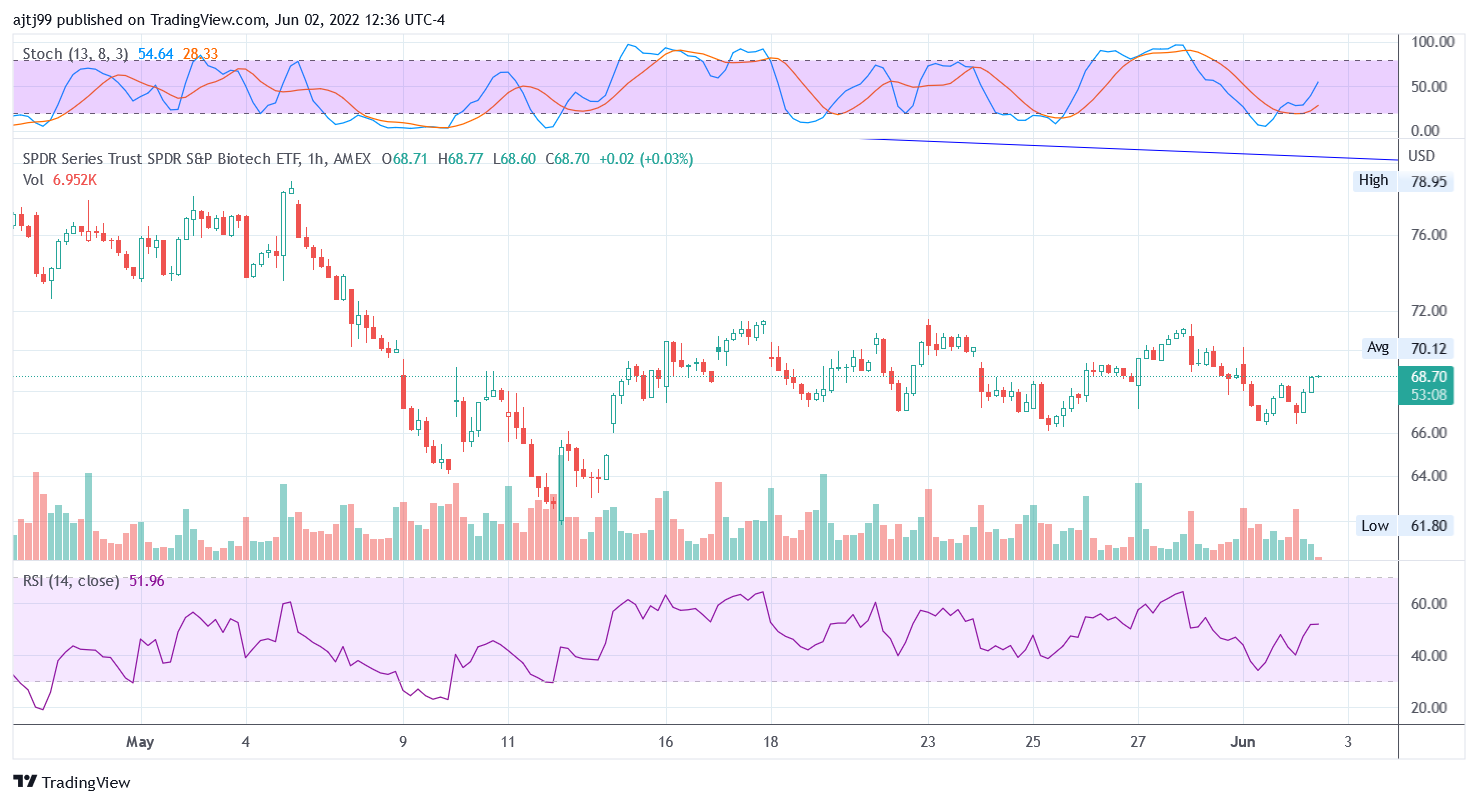Click date label 23 on the time axis
Viewport: 1478px width, 803px height.
[x=928, y=742]
